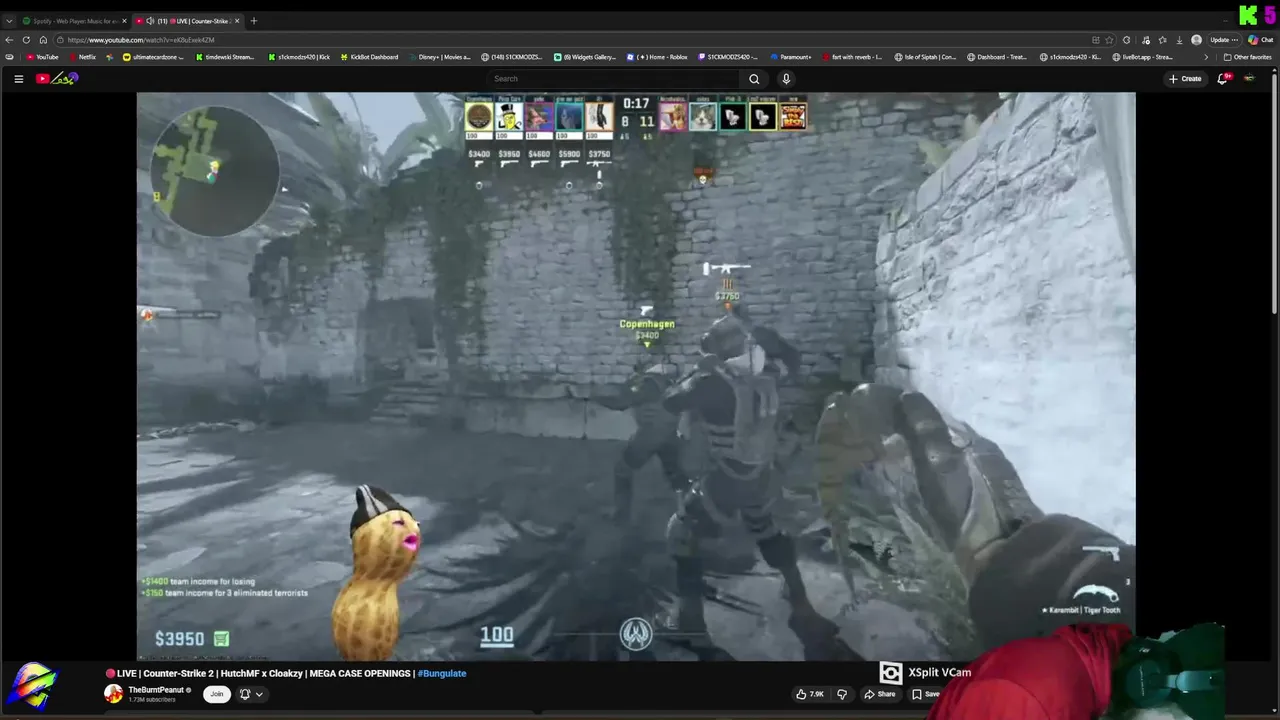Open the YouTube hamburger guide menu

pyautogui.click(x=18, y=79)
